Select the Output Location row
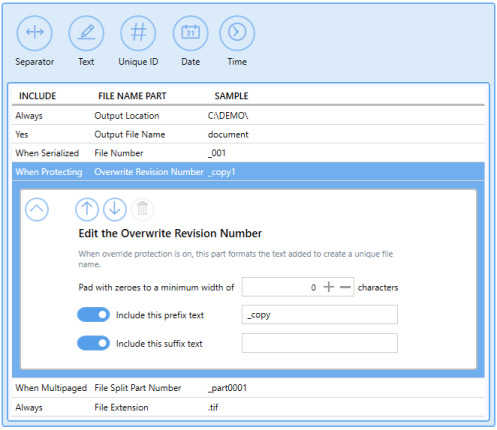This screenshot has height=430, width=497. point(248,116)
